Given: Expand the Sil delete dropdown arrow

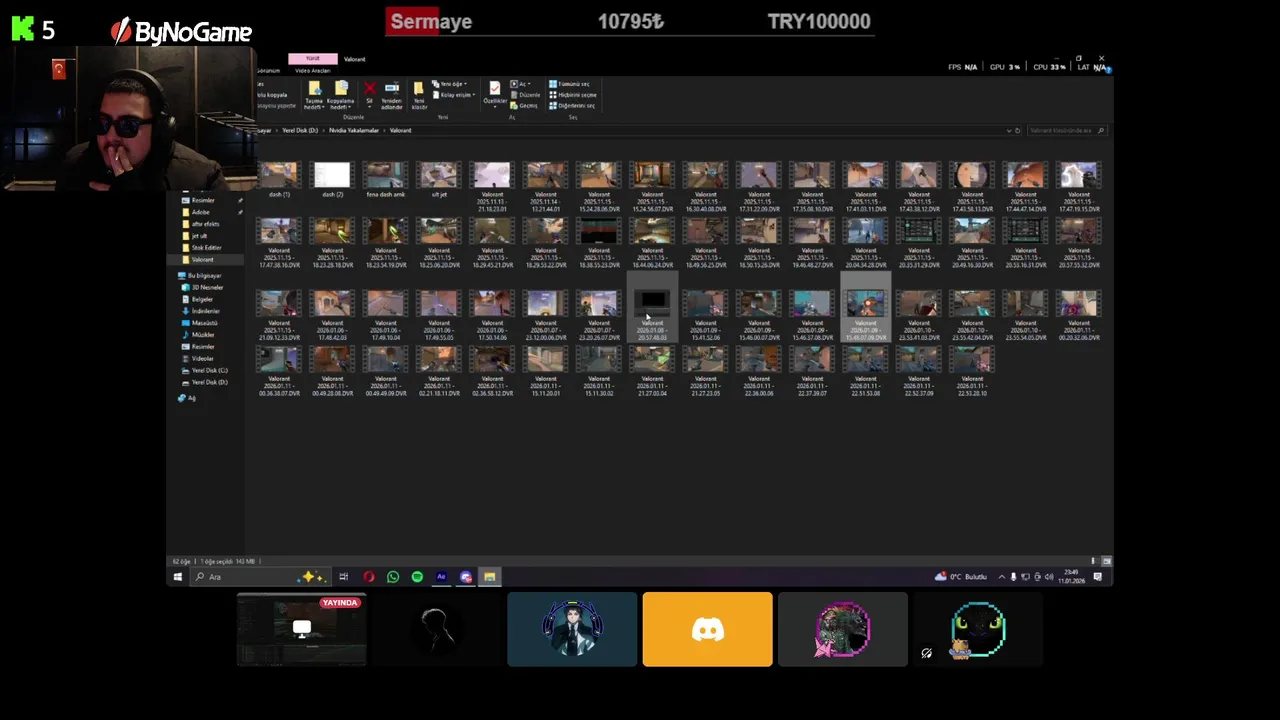Looking at the screenshot, I should tap(370, 107).
